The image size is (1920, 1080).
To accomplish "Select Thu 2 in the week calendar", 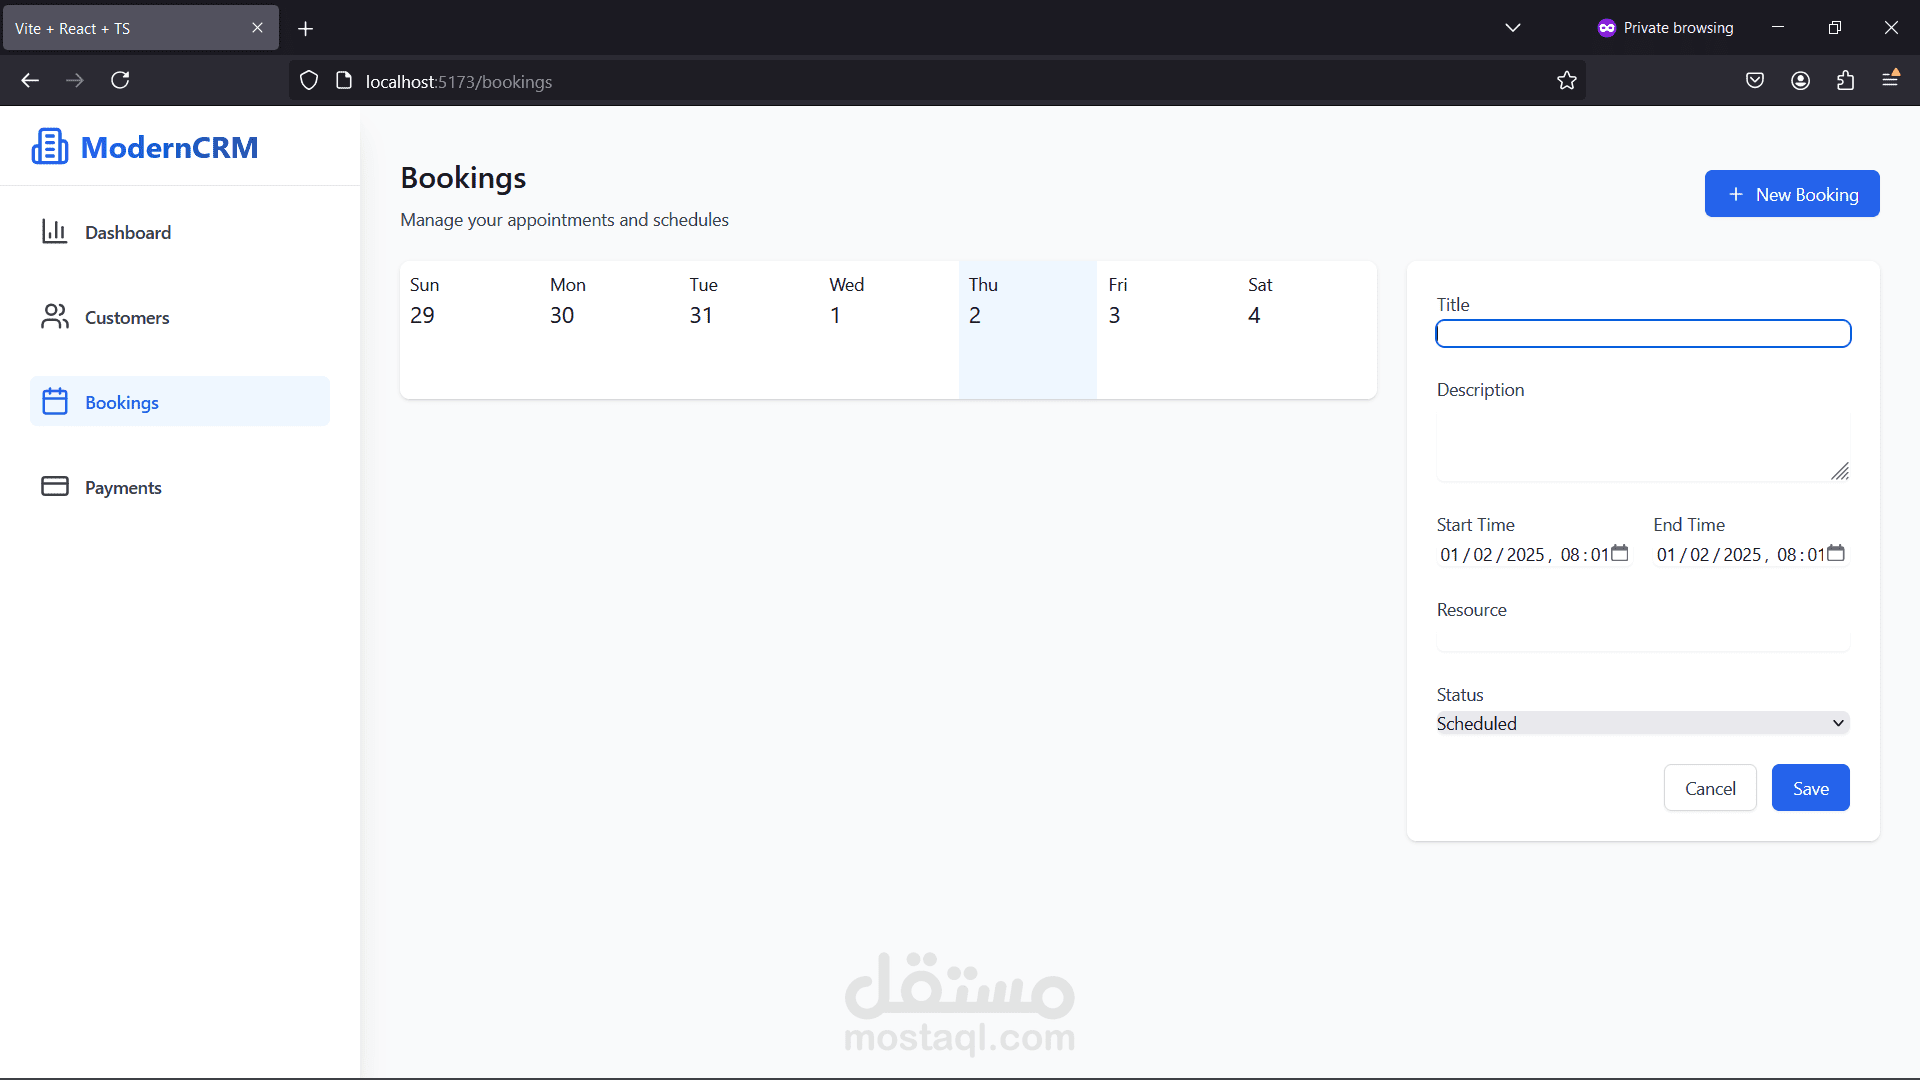I will 1027,330.
